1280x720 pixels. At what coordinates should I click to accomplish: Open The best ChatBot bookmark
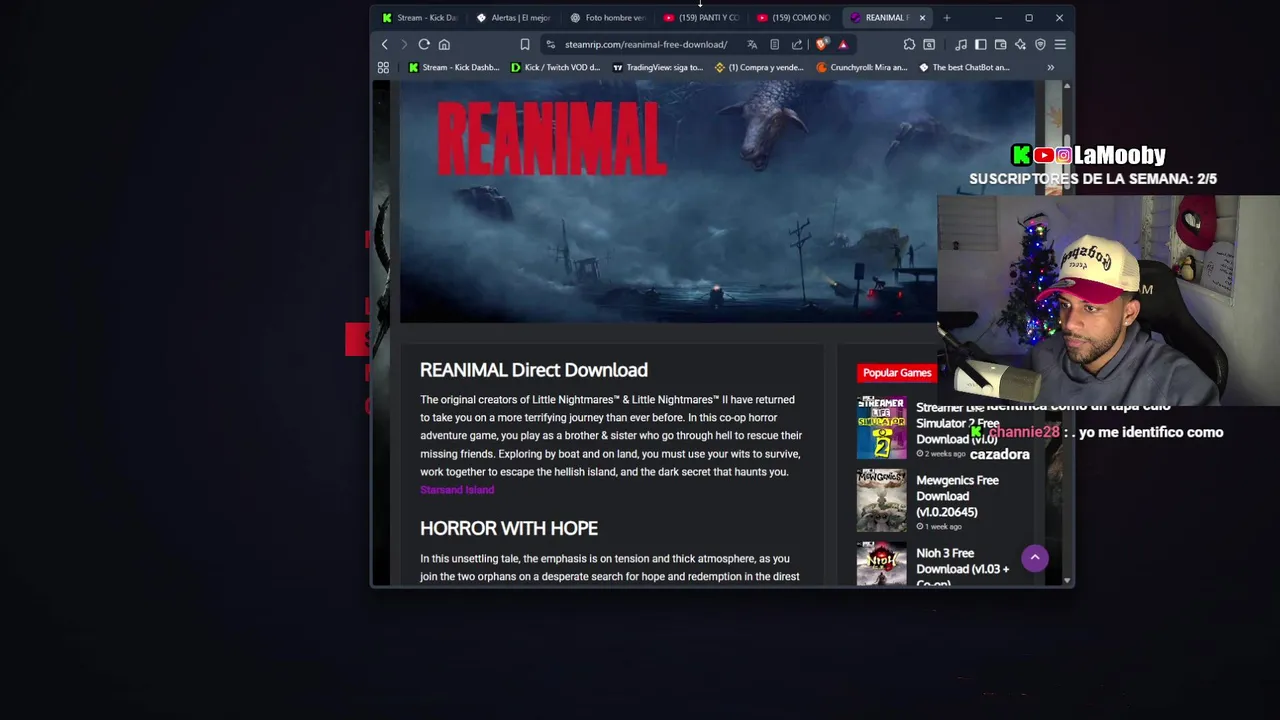965,67
